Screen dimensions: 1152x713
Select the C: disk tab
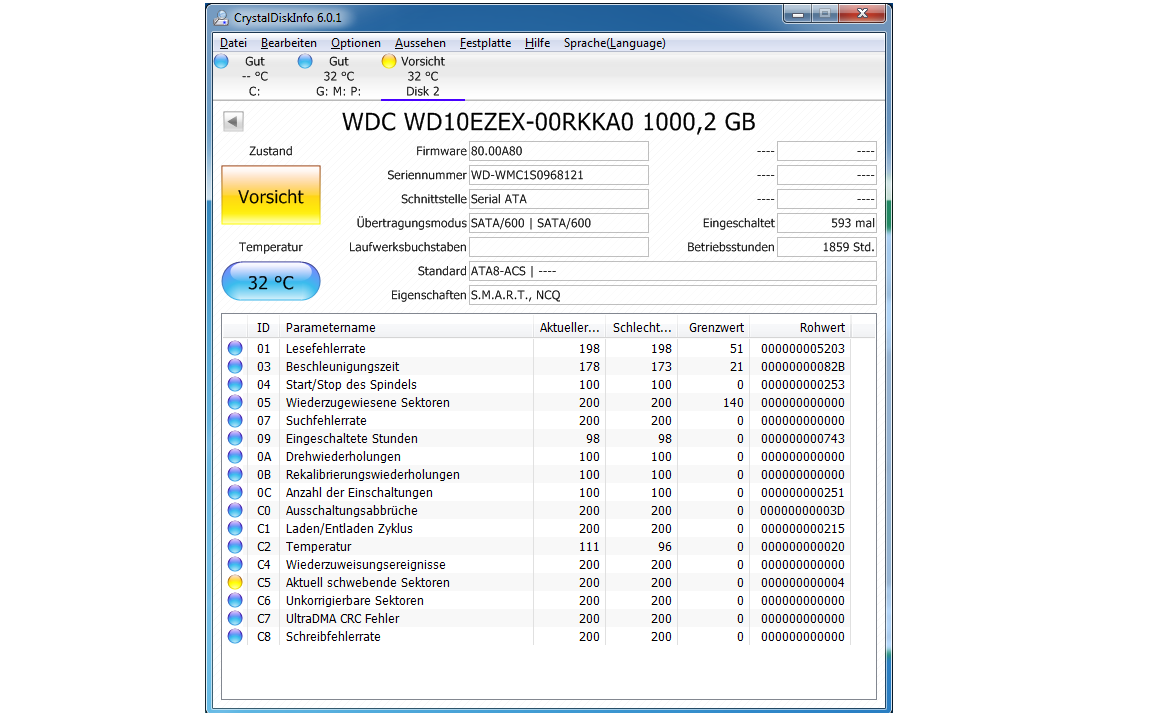[x=253, y=76]
